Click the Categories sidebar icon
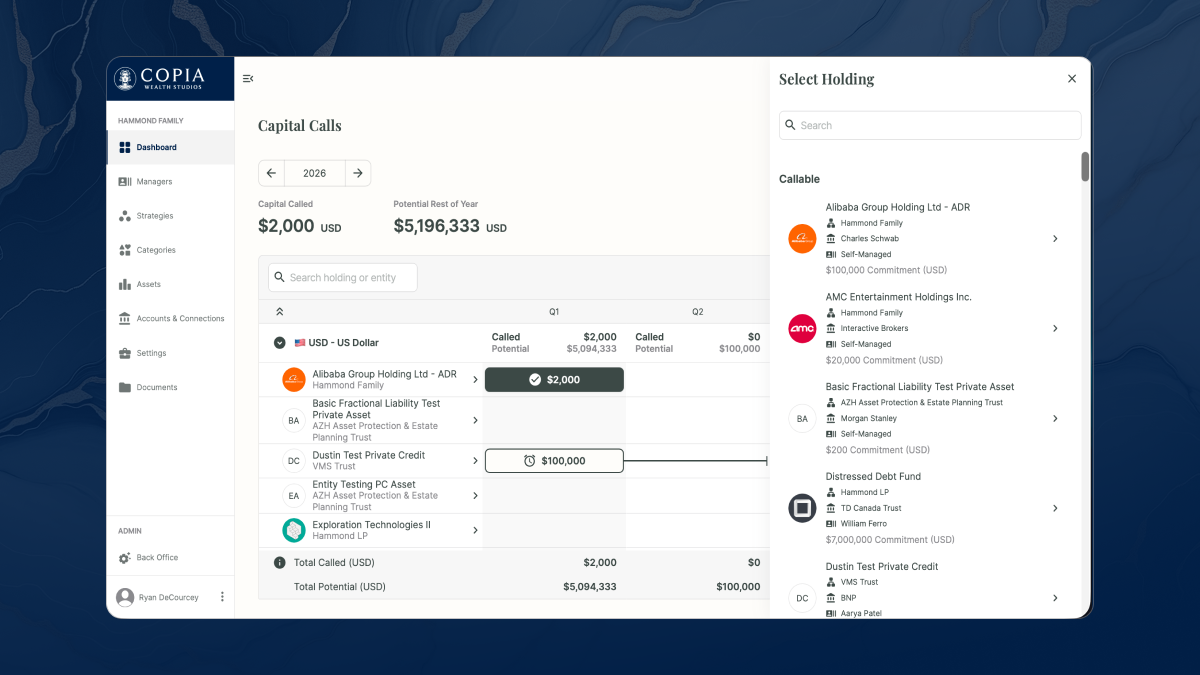The image size is (1200, 675). click(x=125, y=250)
